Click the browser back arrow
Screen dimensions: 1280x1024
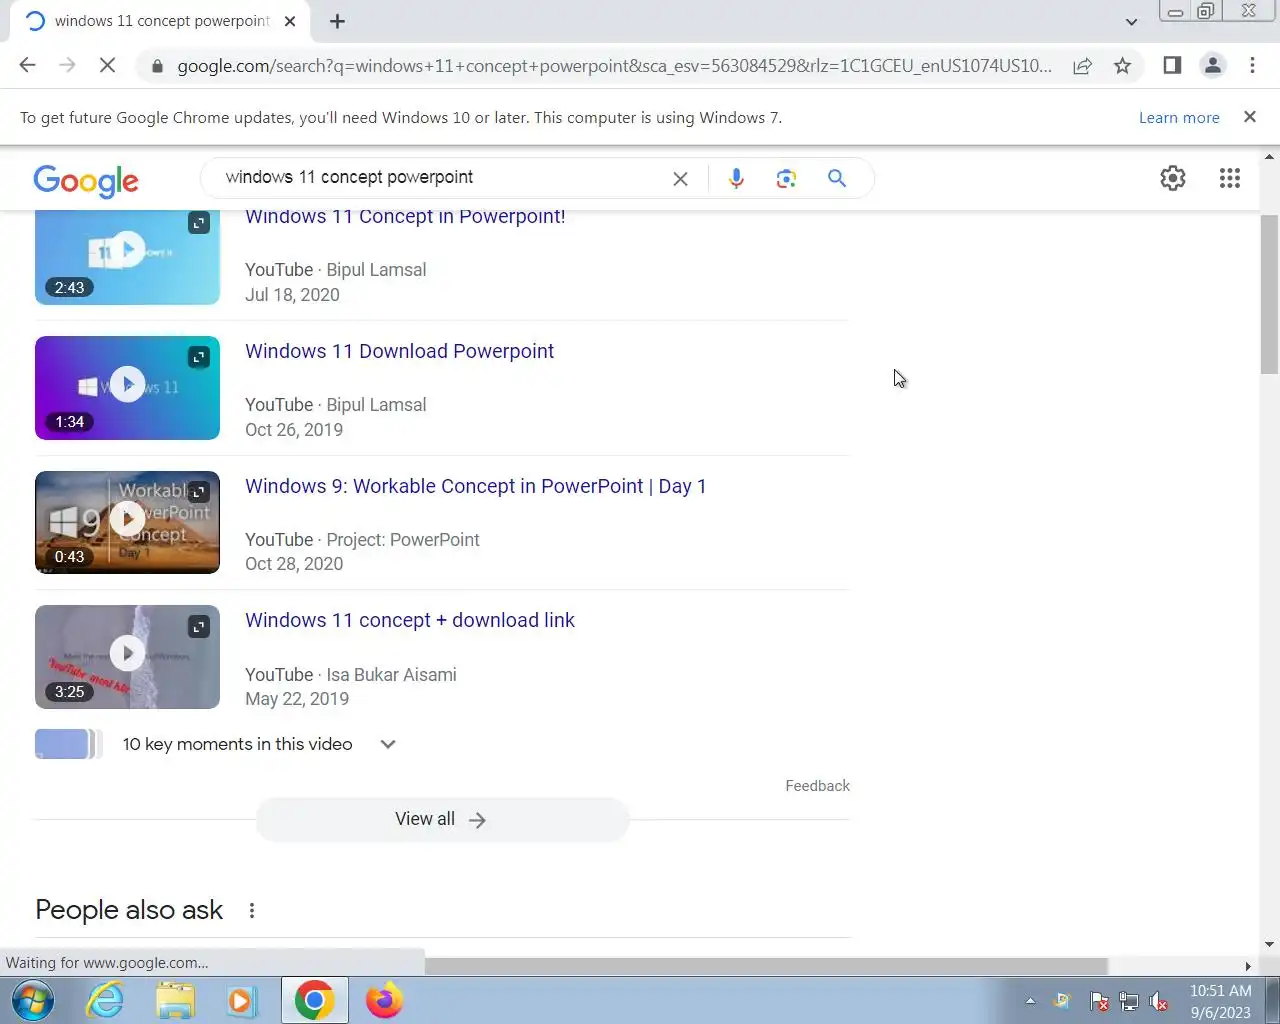coord(27,65)
